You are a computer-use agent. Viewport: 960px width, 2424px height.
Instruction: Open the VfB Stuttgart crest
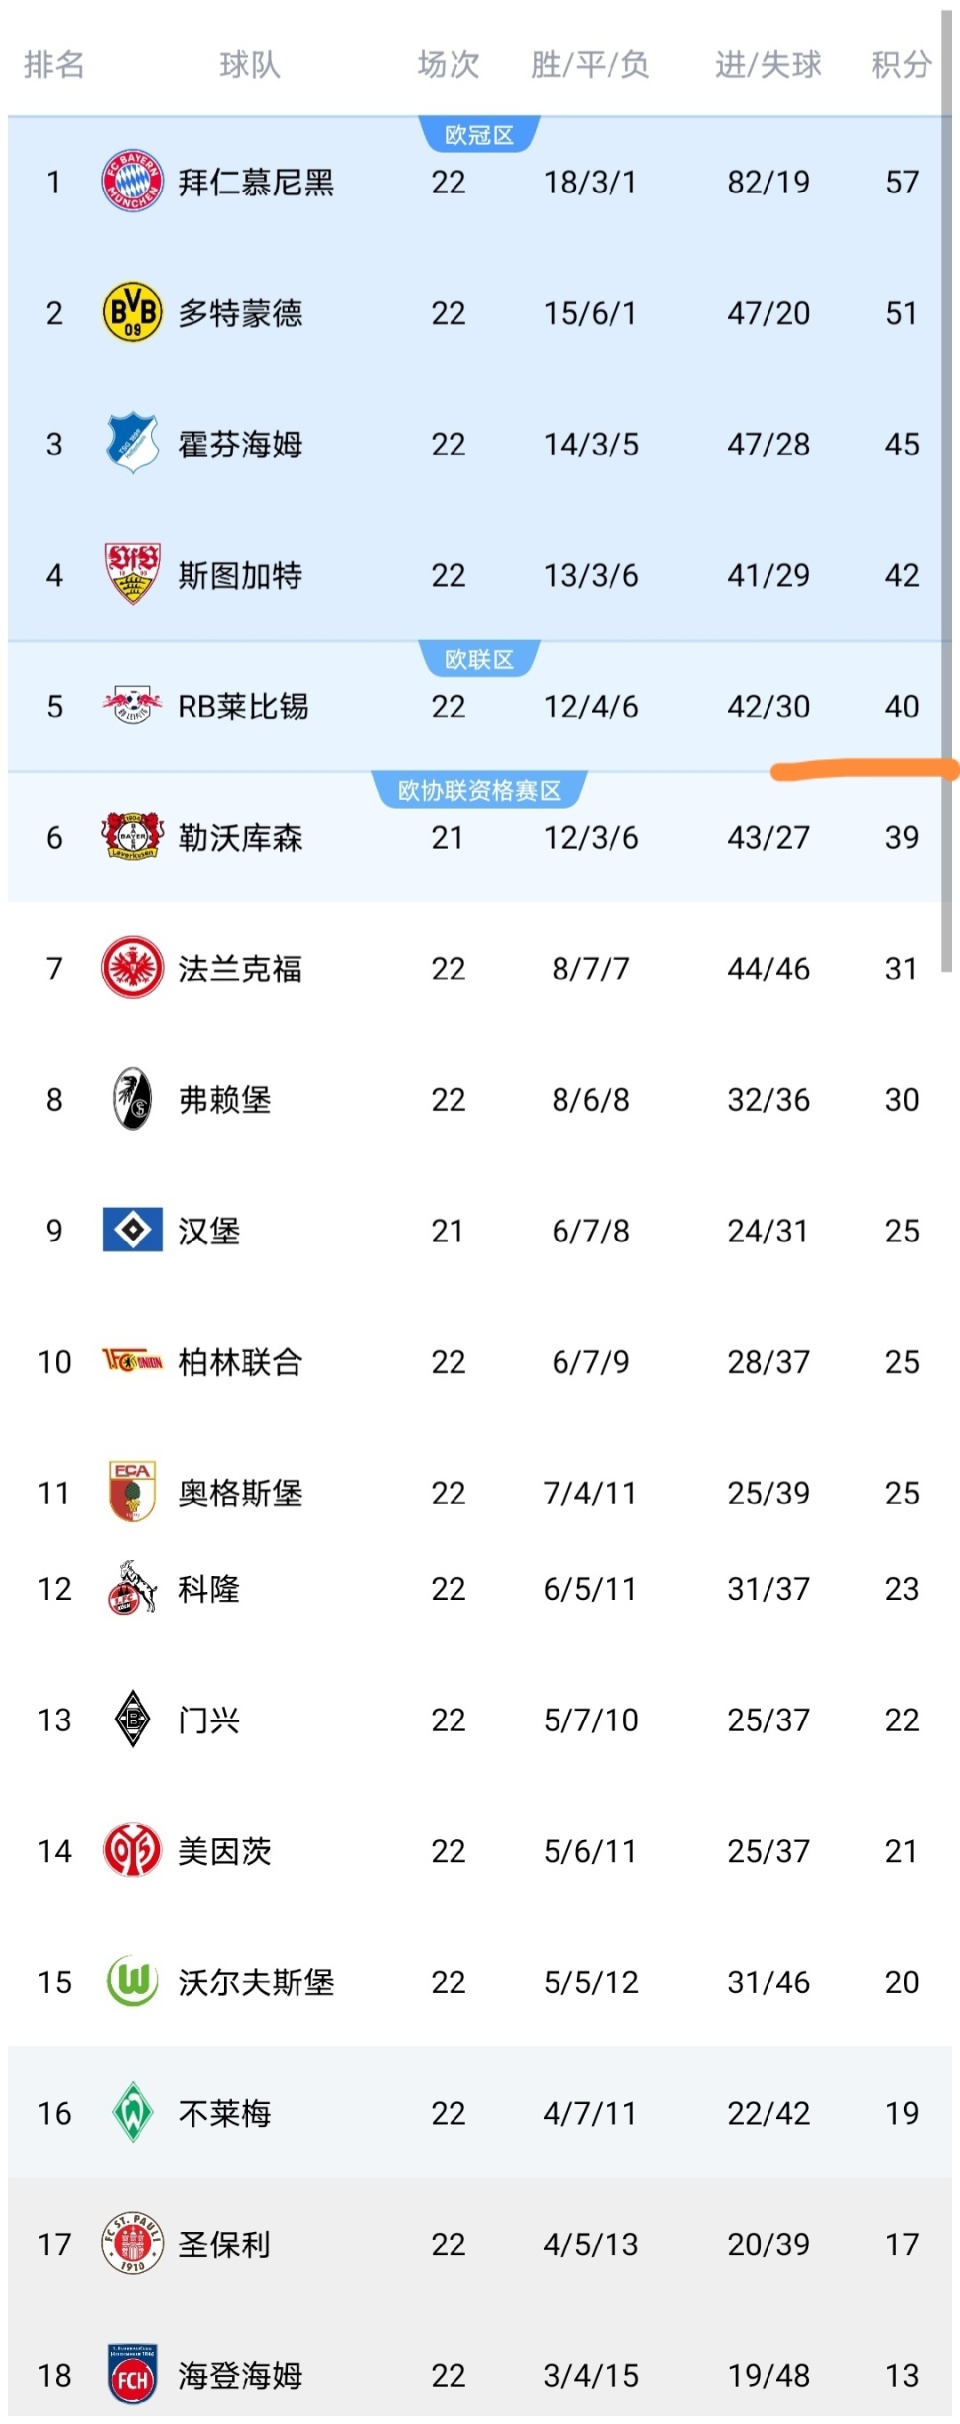point(132,575)
